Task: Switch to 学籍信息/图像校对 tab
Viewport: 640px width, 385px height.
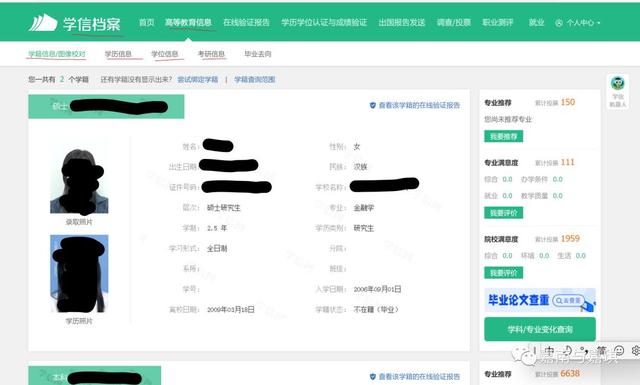Action: pyautogui.click(x=57, y=54)
